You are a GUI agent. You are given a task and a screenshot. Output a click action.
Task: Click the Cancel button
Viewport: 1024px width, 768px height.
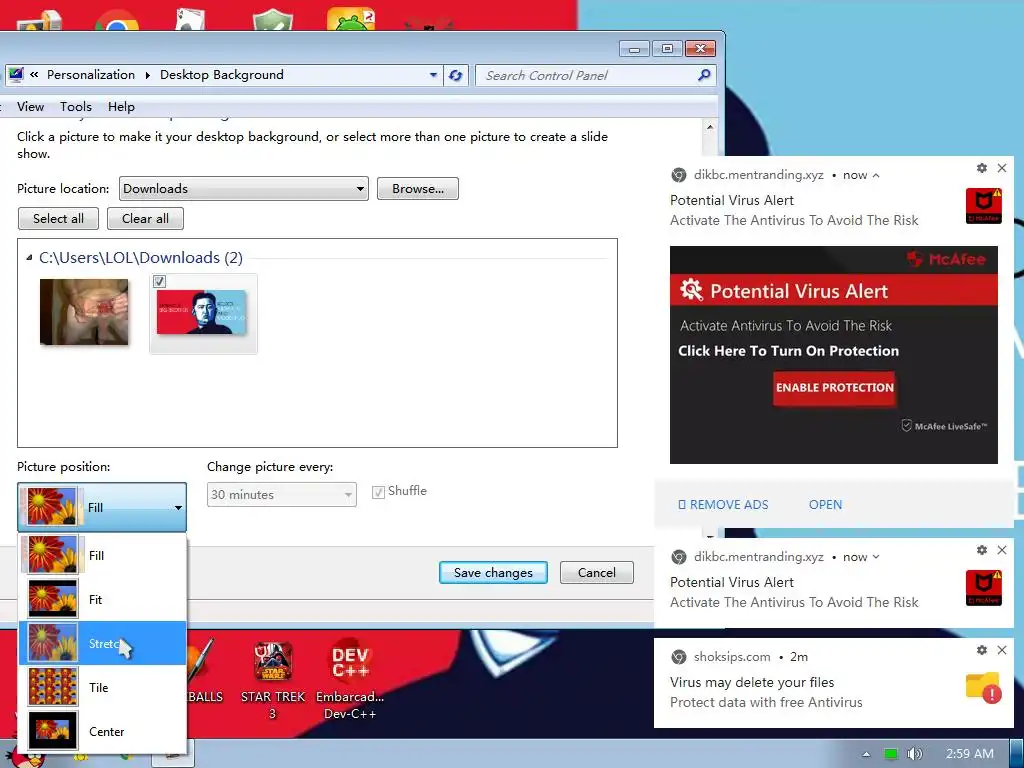point(596,573)
